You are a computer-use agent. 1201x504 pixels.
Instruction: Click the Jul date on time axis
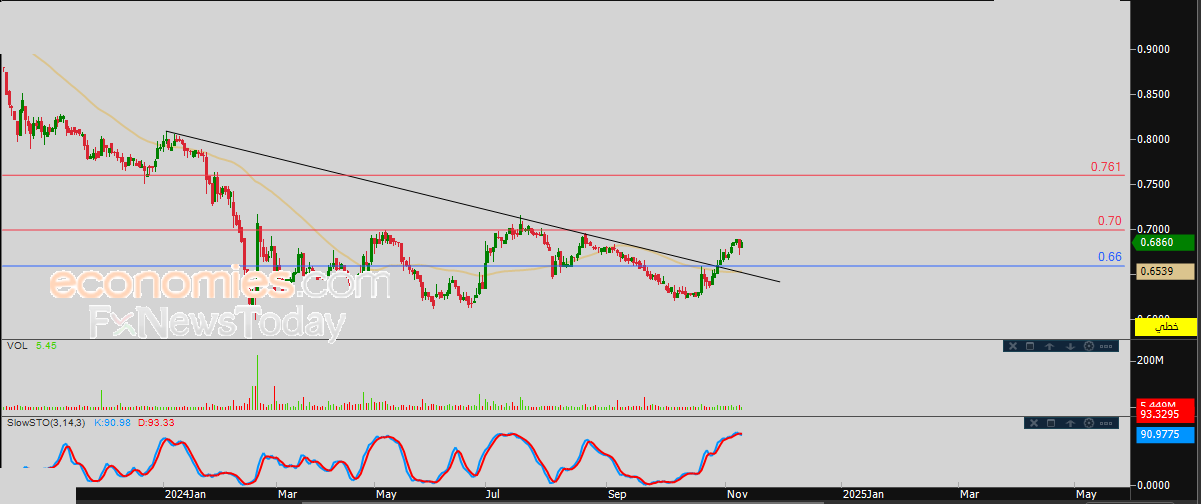[491, 494]
